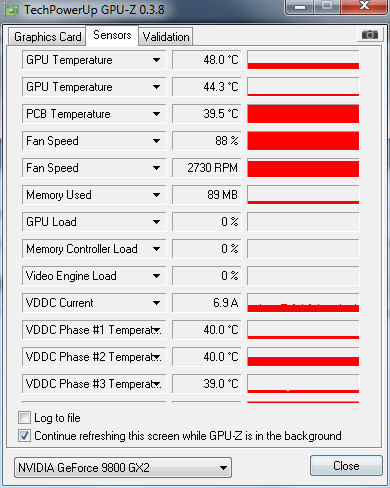Screen dimensions: 390x488
Task: Open the Validation tab
Action: 166,37
